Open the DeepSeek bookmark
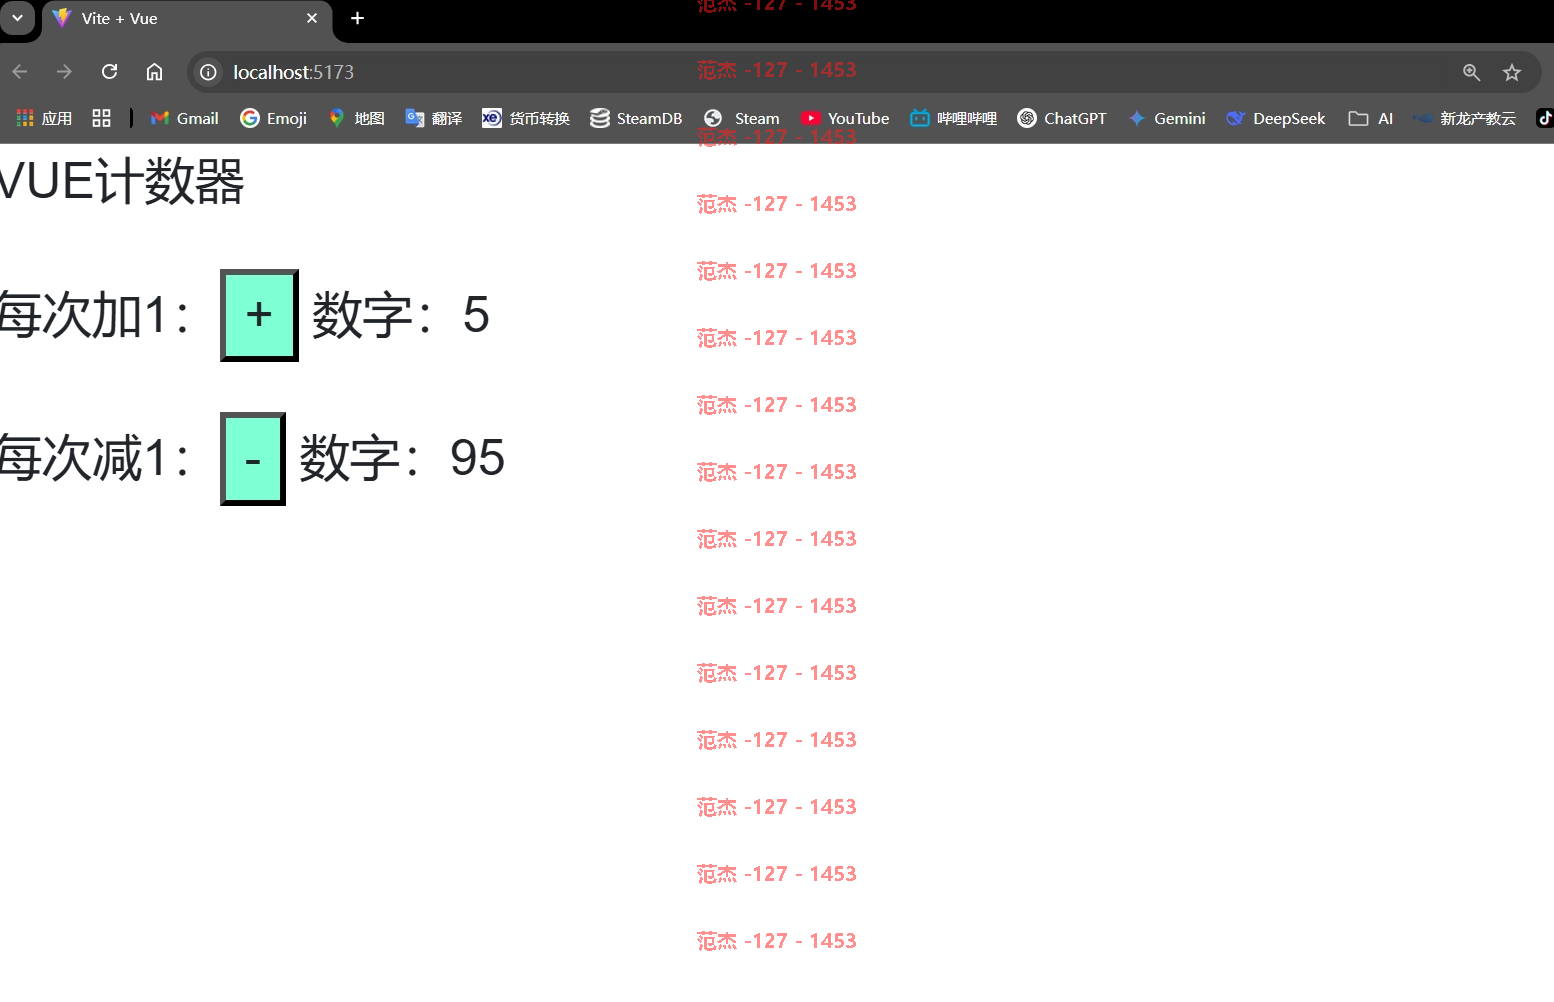The width and height of the screenshot is (1554, 1002). (x=1275, y=118)
